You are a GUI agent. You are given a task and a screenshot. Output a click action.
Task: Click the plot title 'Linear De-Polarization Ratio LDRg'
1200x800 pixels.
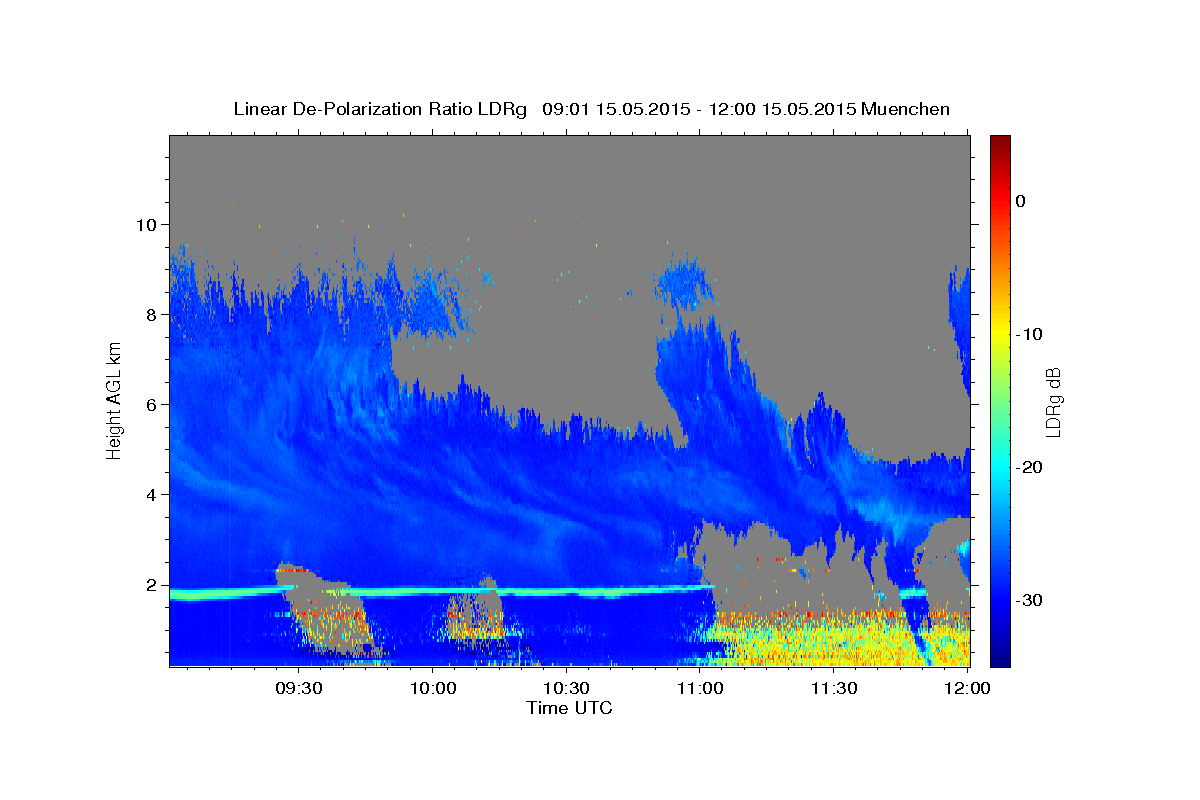point(380,109)
